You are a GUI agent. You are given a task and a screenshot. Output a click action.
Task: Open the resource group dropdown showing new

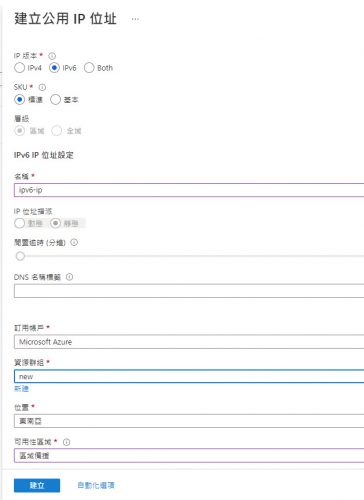click(189, 377)
